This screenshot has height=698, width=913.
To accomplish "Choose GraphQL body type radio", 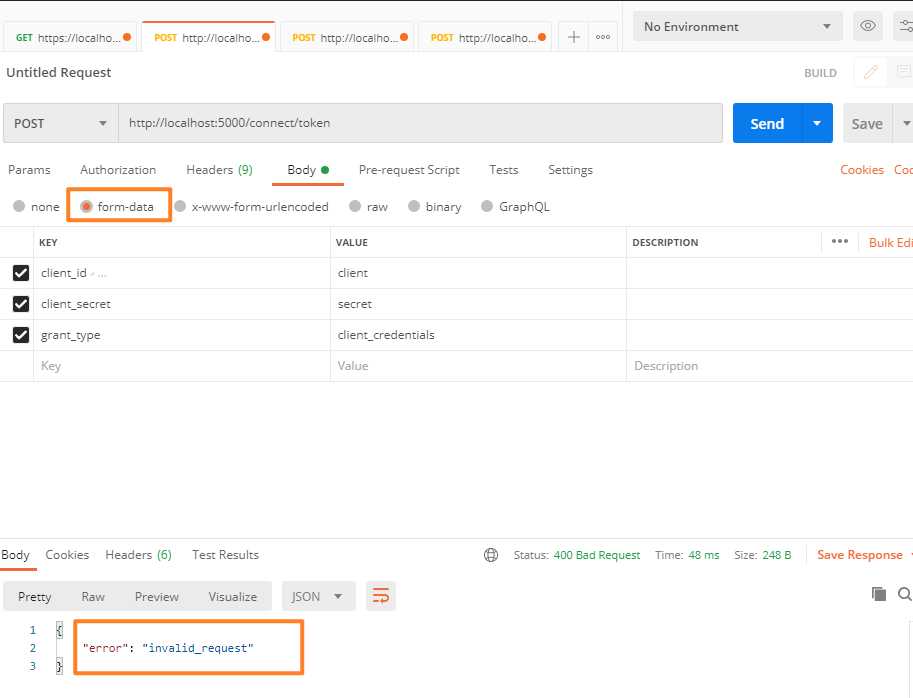I will click(x=487, y=206).
